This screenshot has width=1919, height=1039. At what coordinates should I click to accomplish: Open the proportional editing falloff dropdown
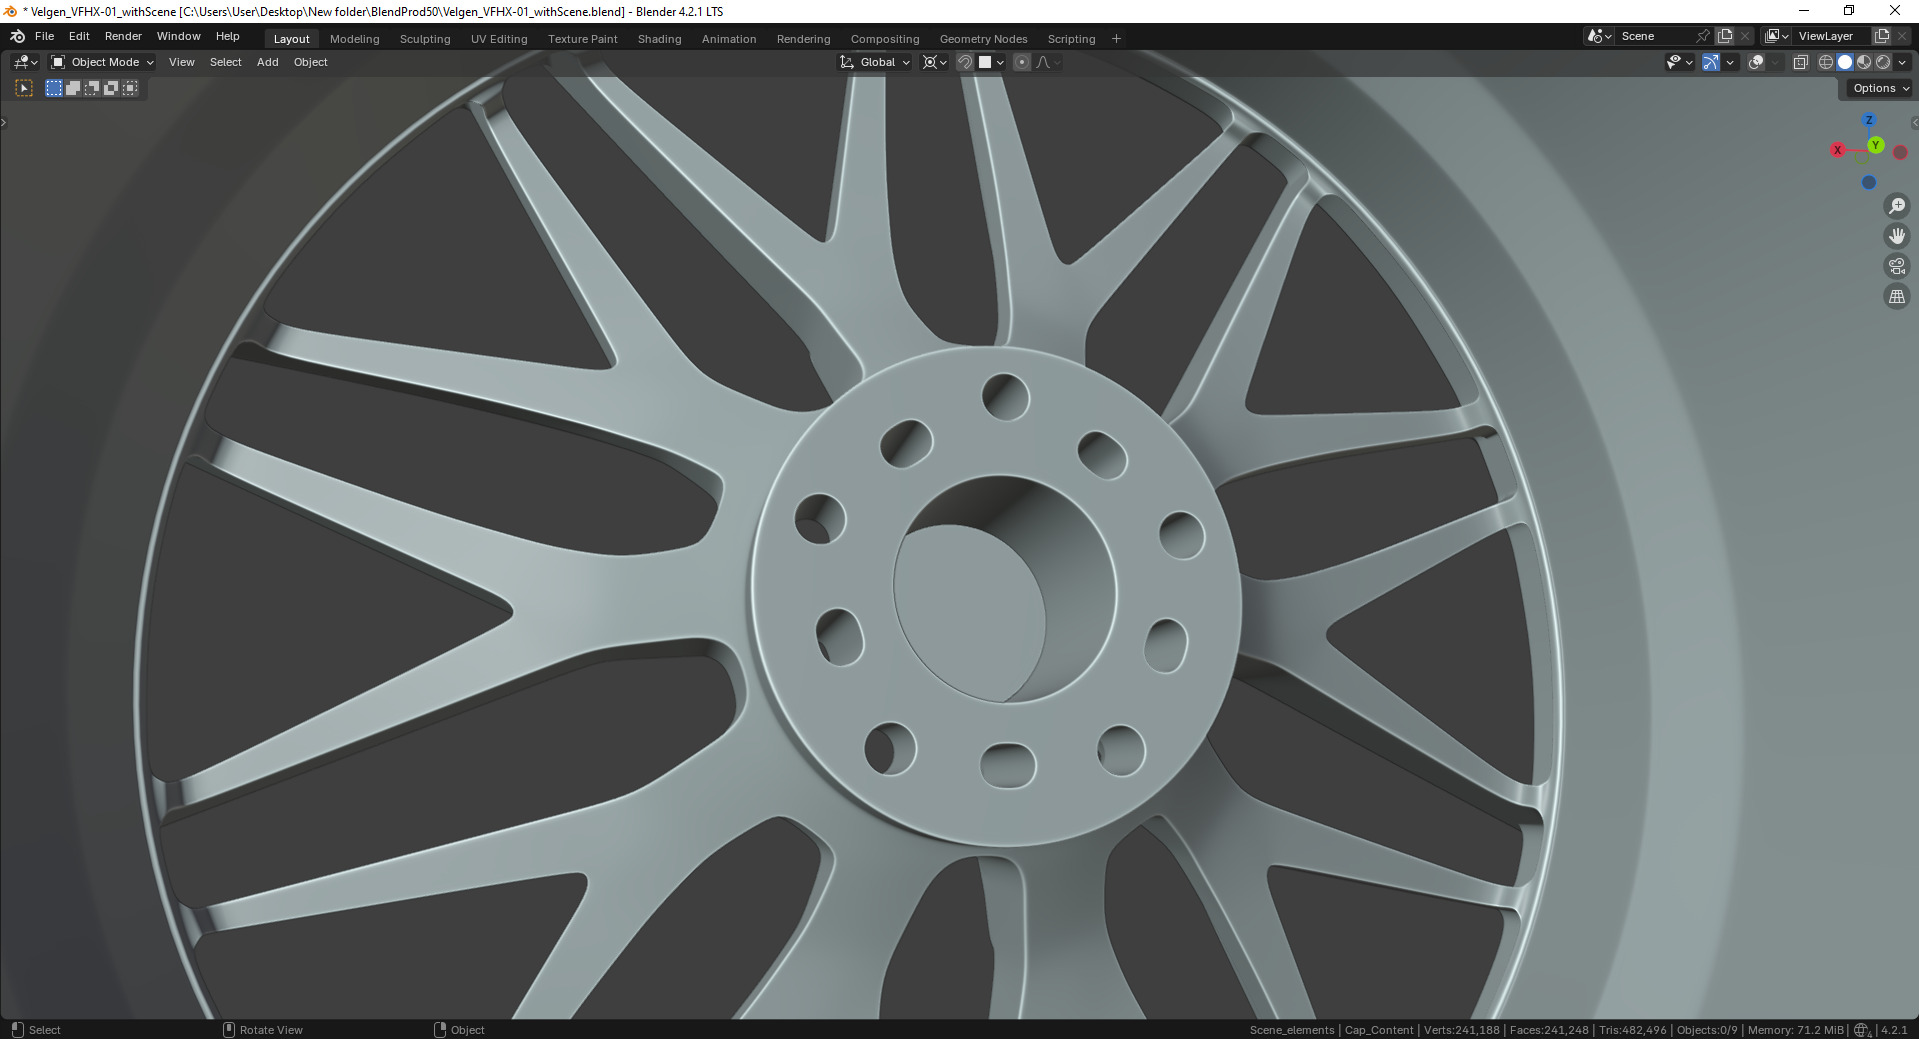tap(1048, 62)
